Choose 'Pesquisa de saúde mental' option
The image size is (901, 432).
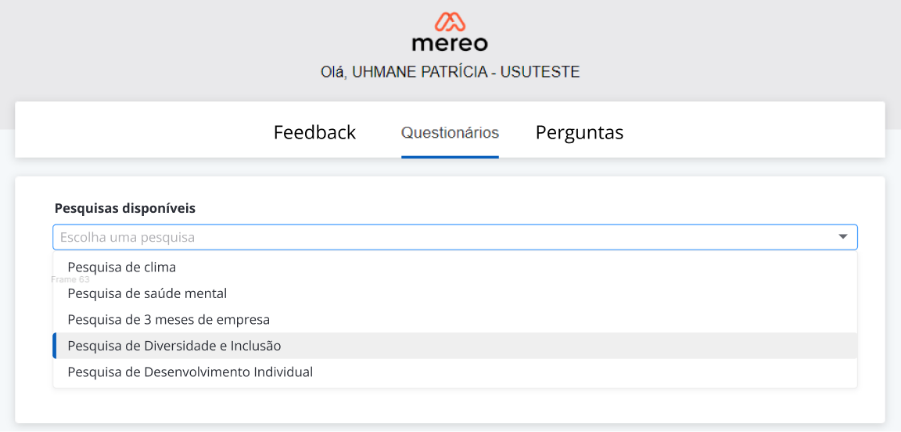147,293
